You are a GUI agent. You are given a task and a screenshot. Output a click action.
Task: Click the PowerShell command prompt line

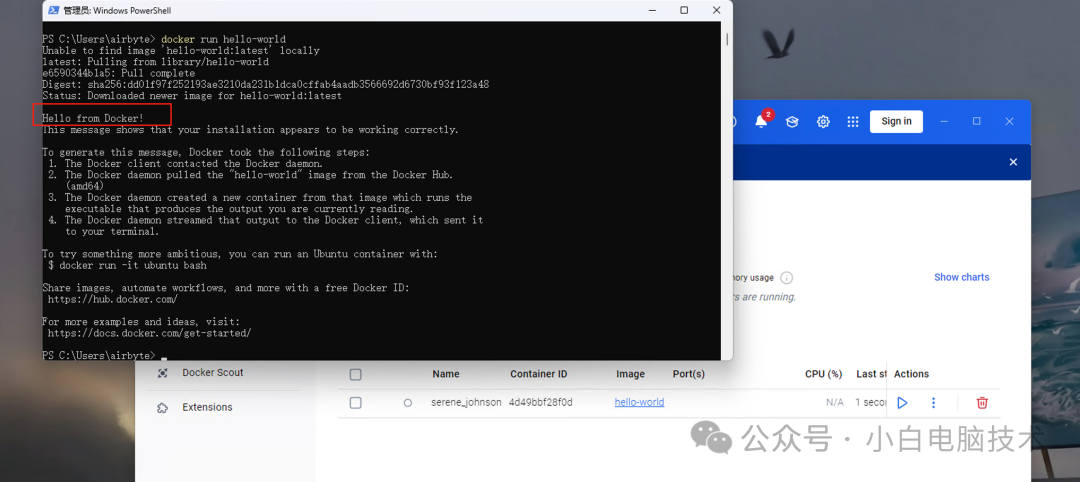click(103, 355)
